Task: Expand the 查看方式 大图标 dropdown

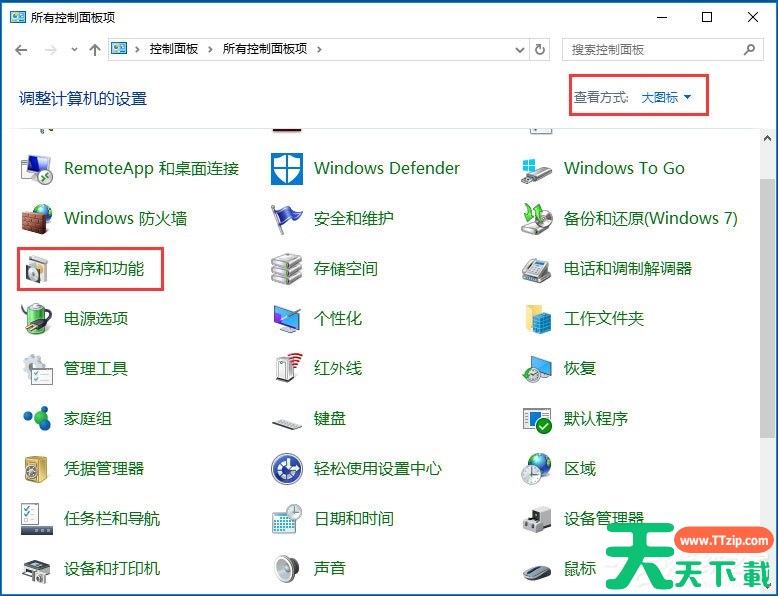Action: click(x=666, y=97)
